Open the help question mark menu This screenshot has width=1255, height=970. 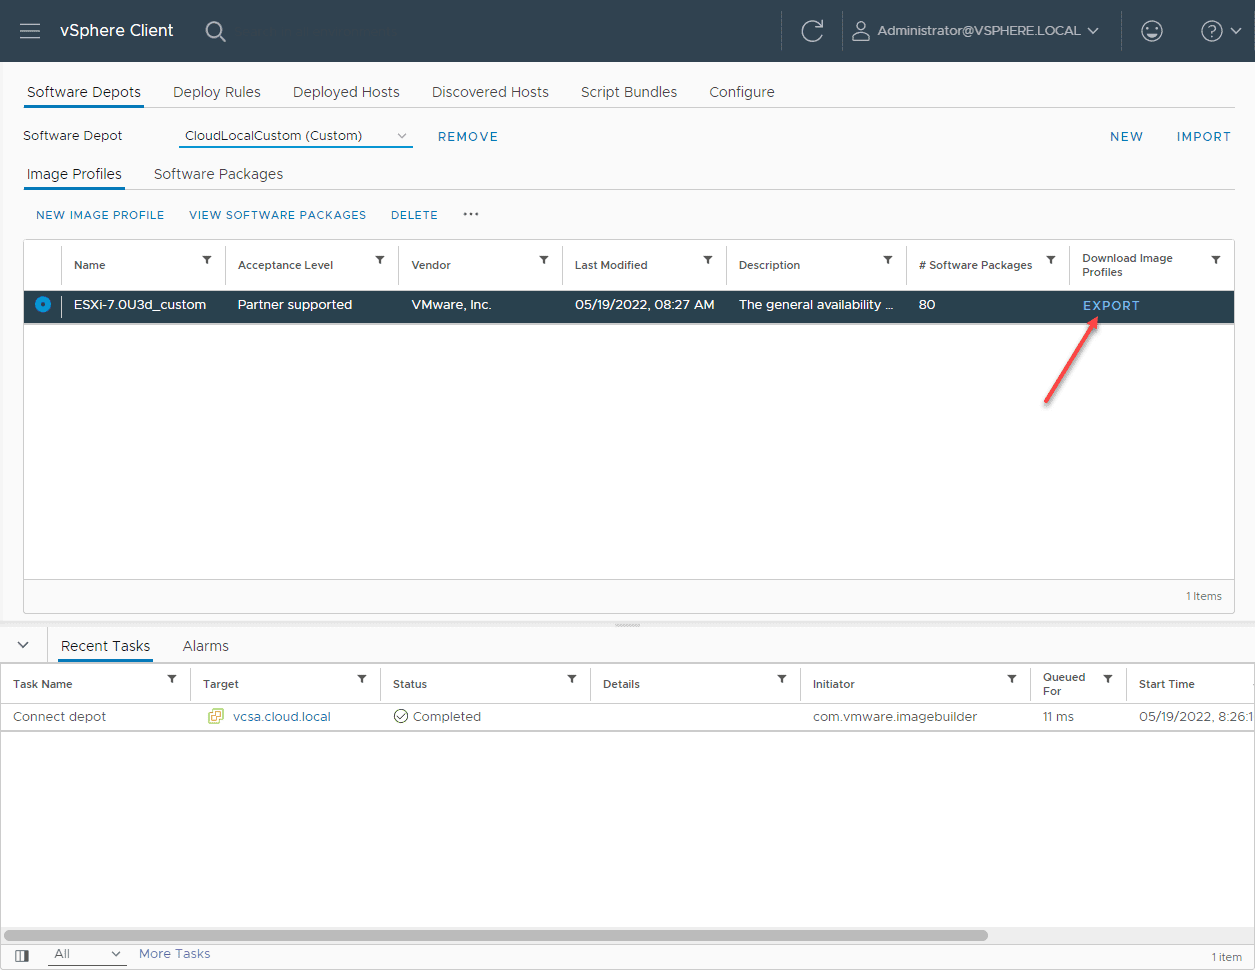(x=1220, y=31)
